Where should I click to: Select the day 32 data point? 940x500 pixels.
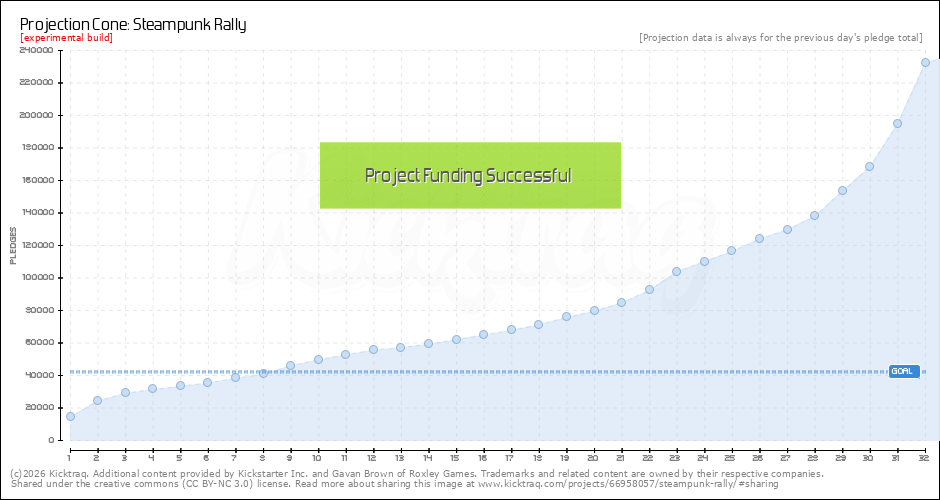(925, 62)
